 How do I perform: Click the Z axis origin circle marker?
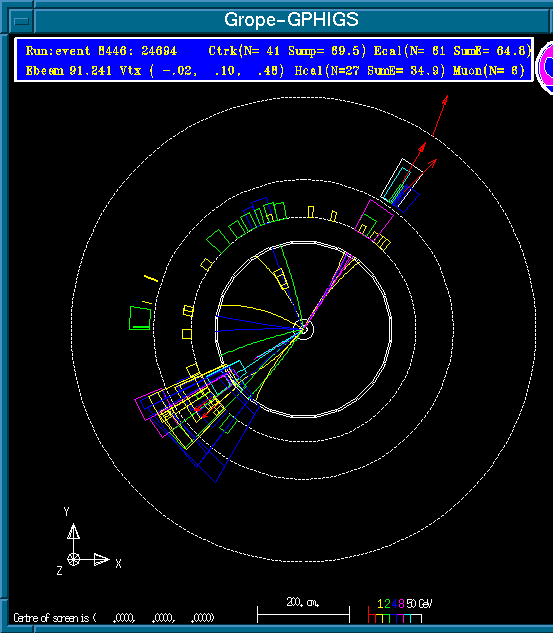coord(73,560)
